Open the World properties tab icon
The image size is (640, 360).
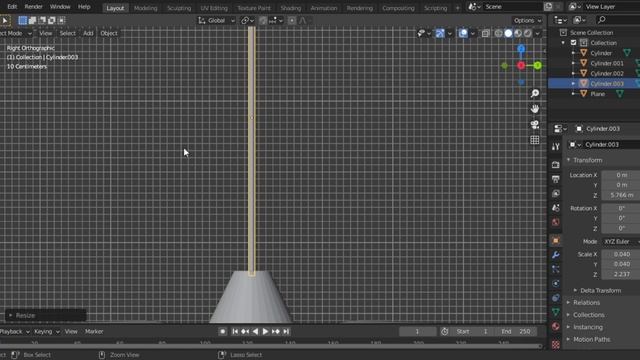point(556,222)
